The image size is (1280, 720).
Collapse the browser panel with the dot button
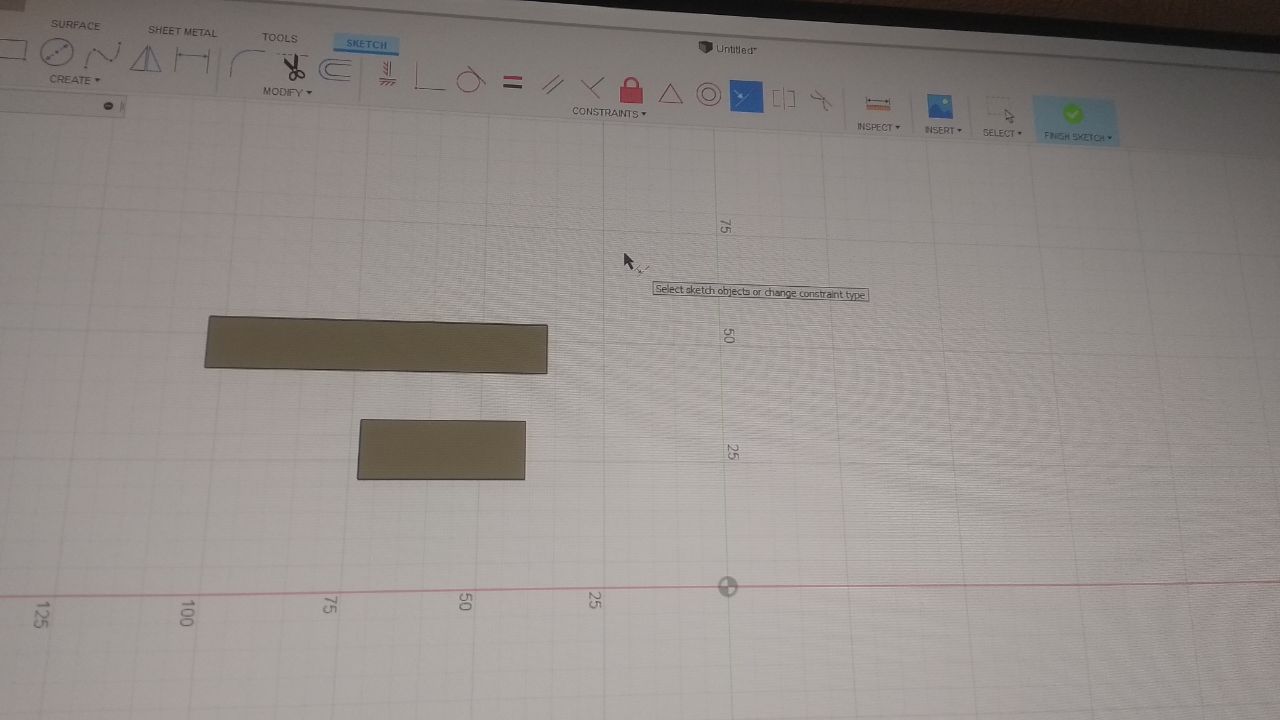coord(108,106)
